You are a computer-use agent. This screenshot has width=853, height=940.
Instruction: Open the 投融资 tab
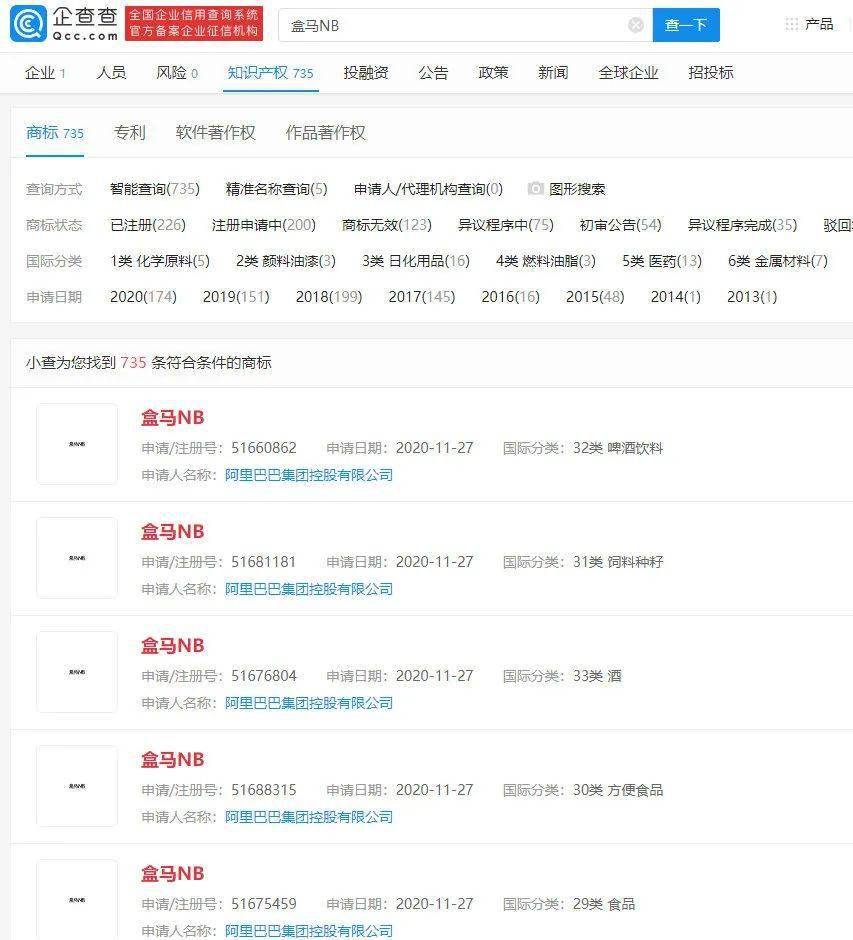(x=366, y=73)
